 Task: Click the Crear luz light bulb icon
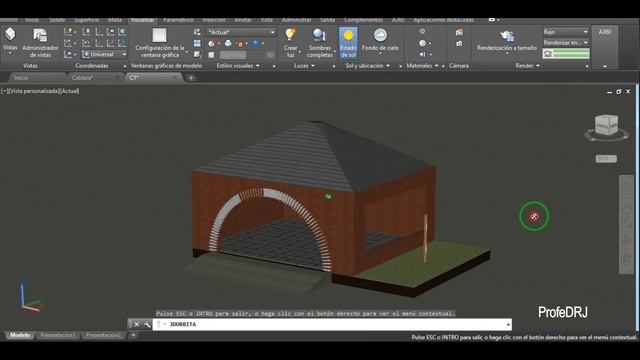click(290, 35)
